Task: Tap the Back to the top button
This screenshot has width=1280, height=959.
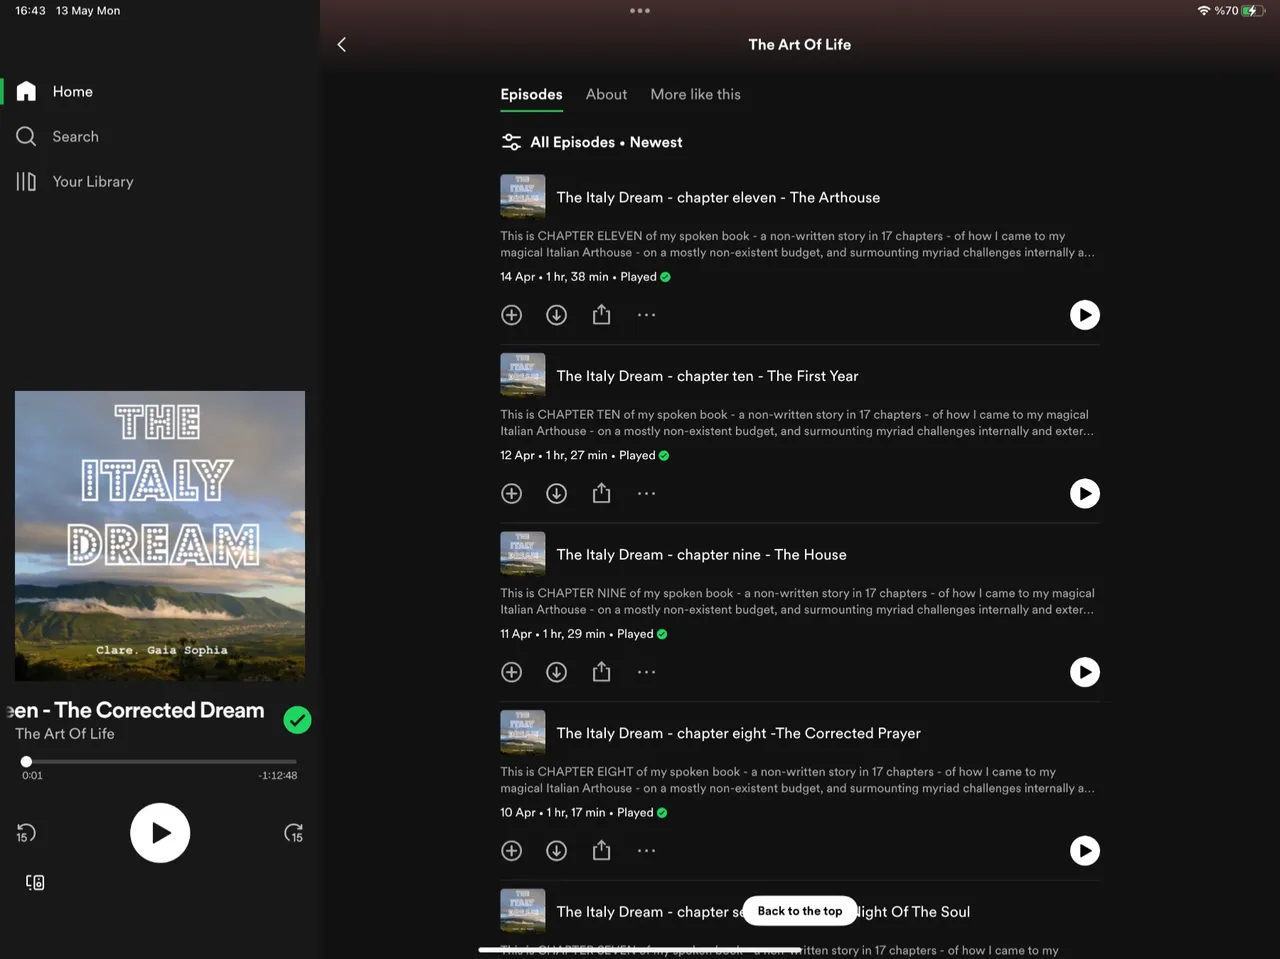Action: click(x=800, y=911)
